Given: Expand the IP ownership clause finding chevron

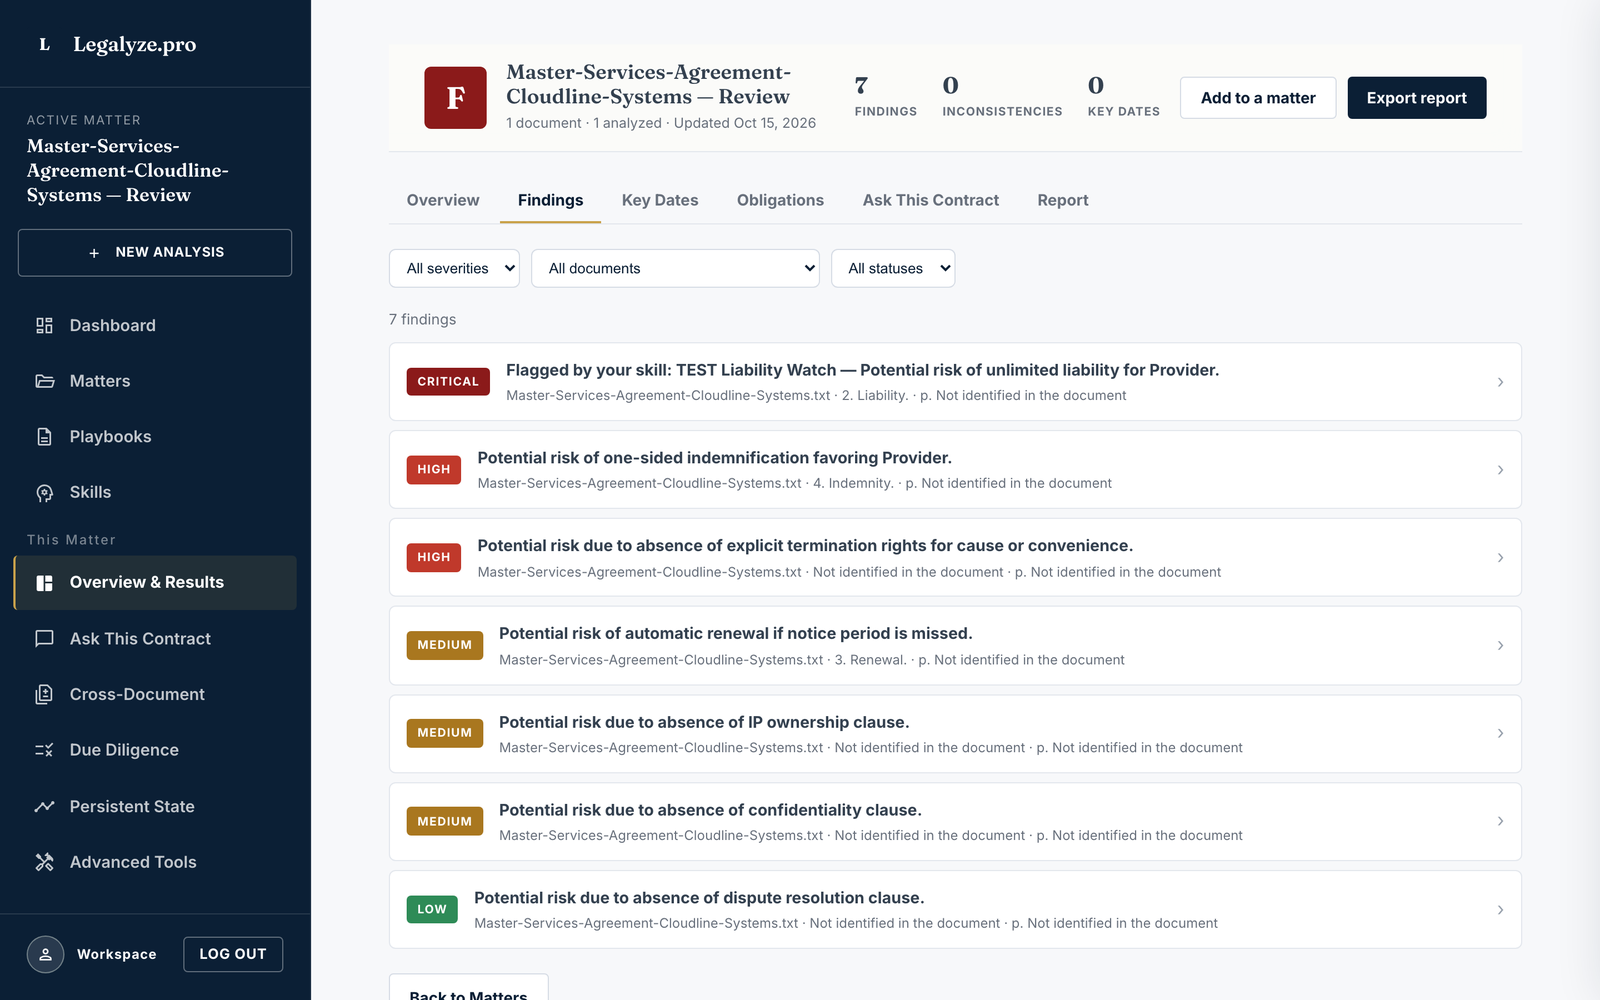Looking at the screenshot, I should click(x=1500, y=734).
